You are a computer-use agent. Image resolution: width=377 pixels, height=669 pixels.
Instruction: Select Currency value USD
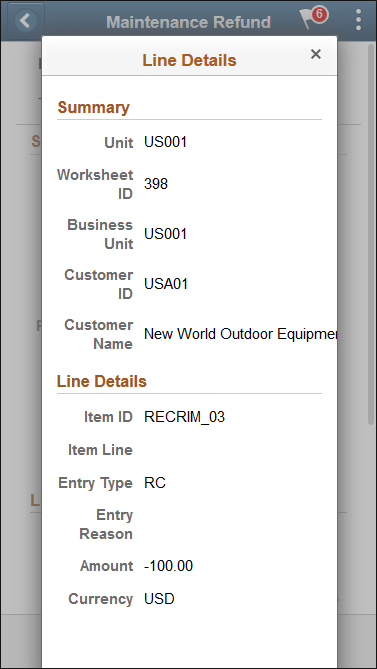point(160,599)
